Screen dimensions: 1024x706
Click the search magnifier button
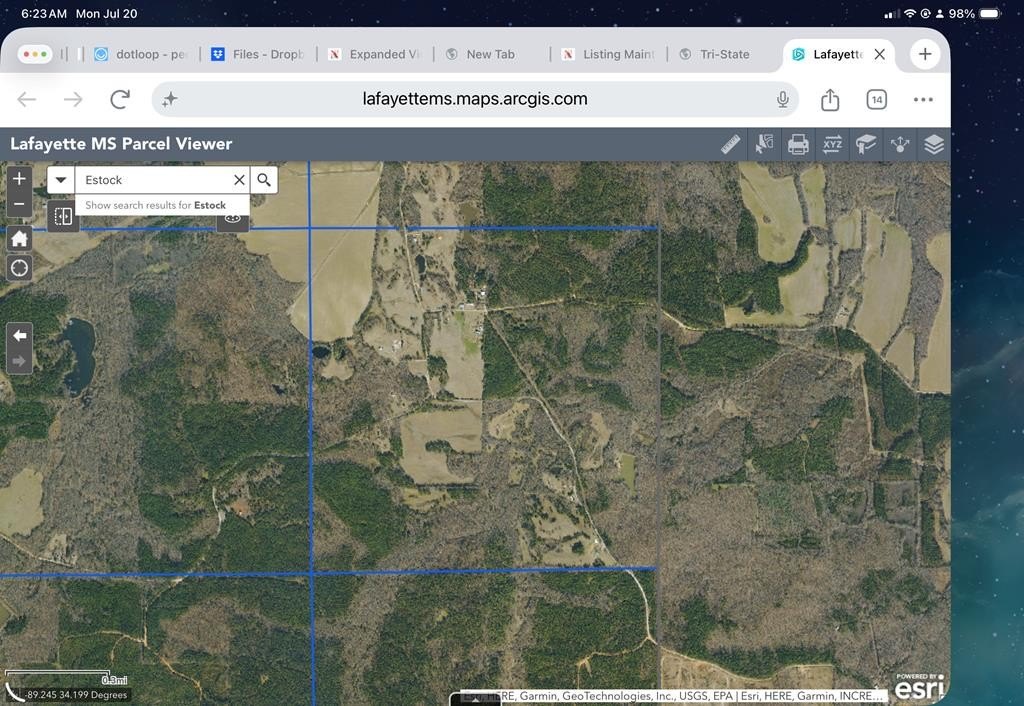tap(264, 180)
